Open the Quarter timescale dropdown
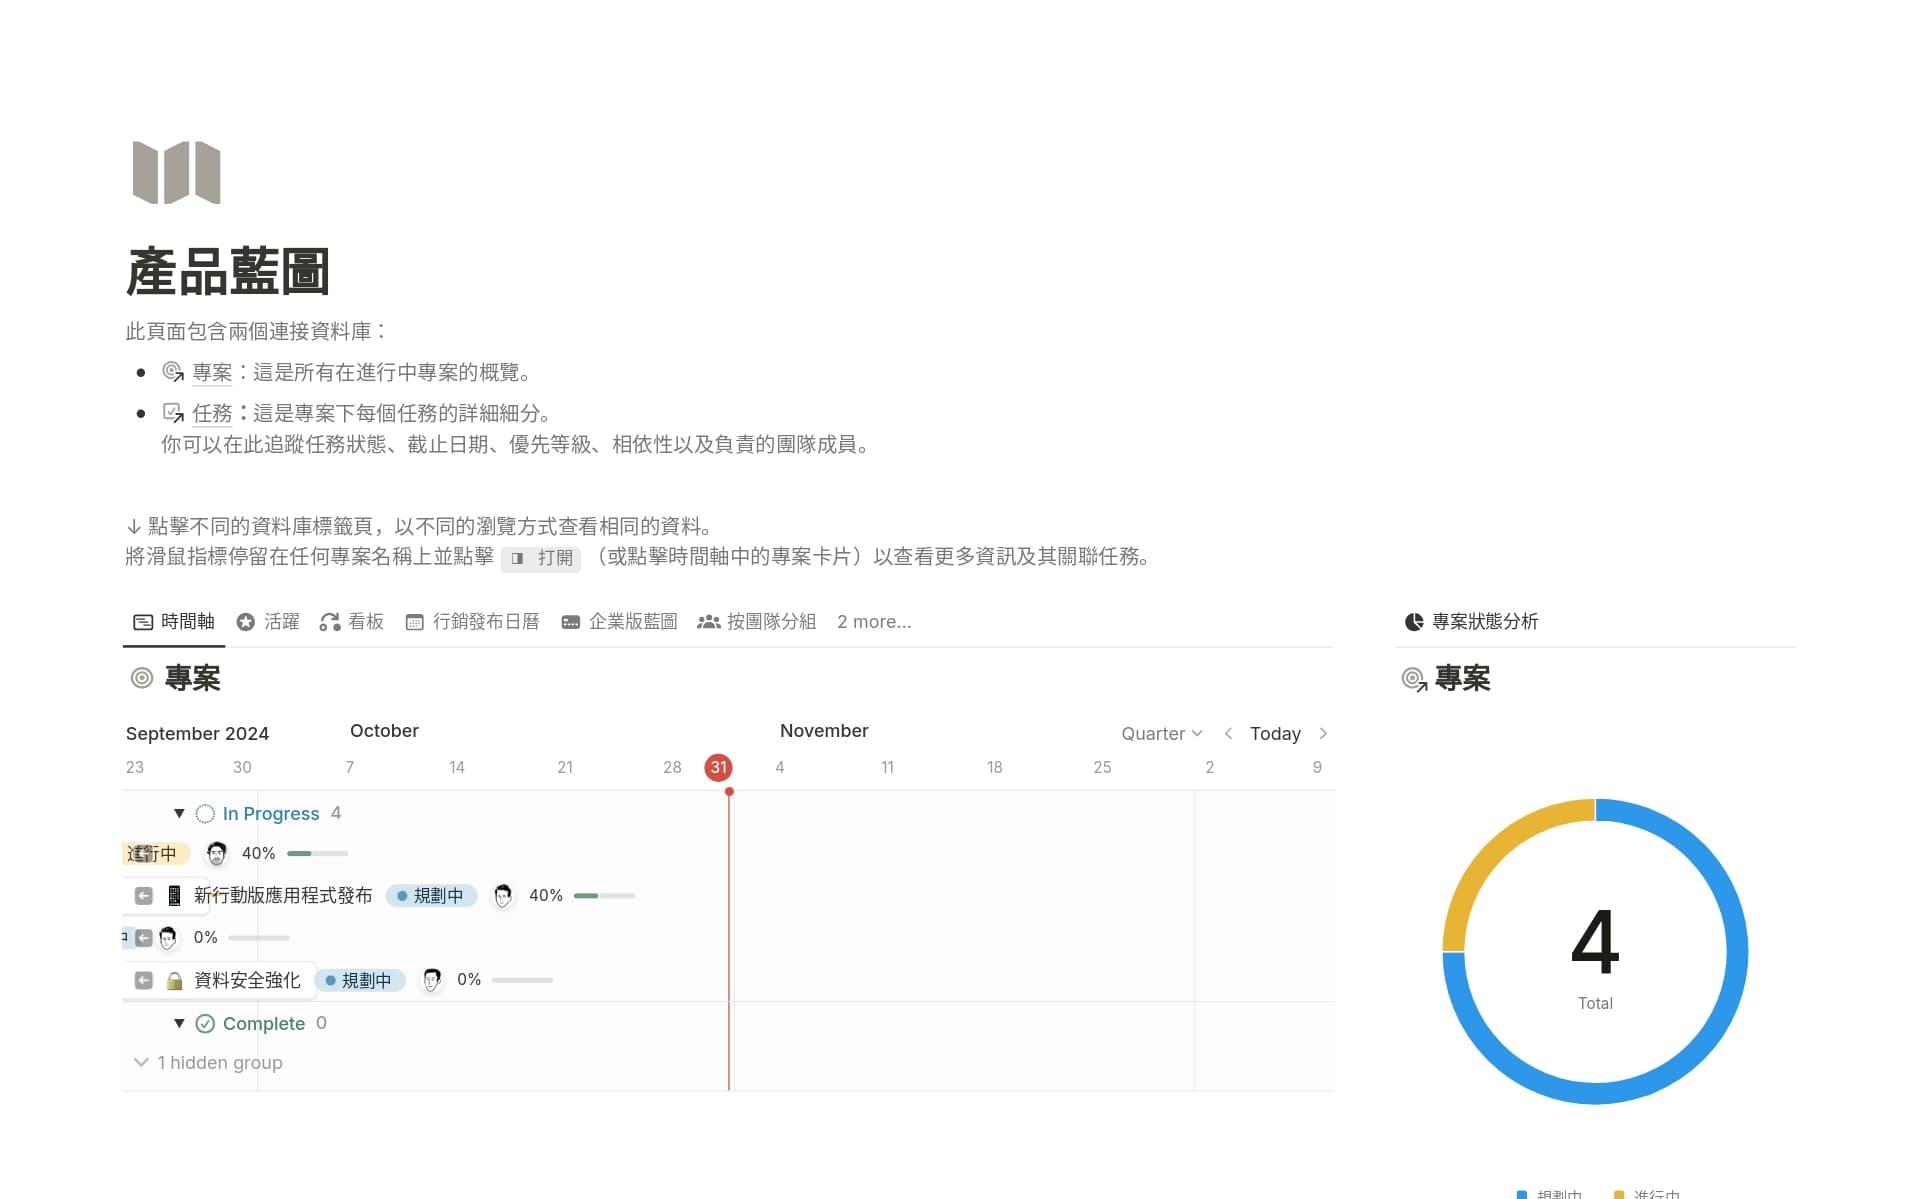 tap(1161, 734)
